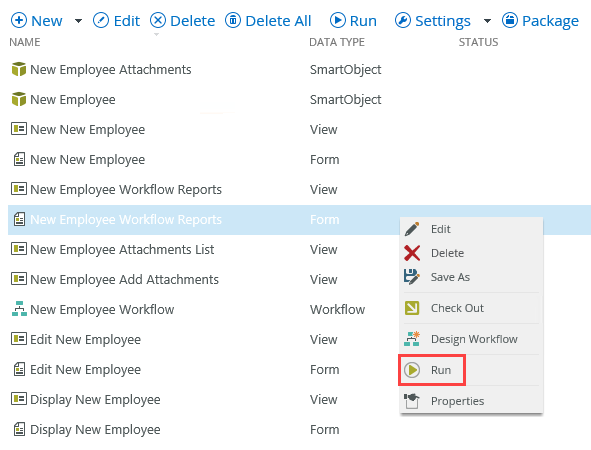The image size is (591, 450).
Task: Click the Edit toolbar button
Action: coord(116,21)
